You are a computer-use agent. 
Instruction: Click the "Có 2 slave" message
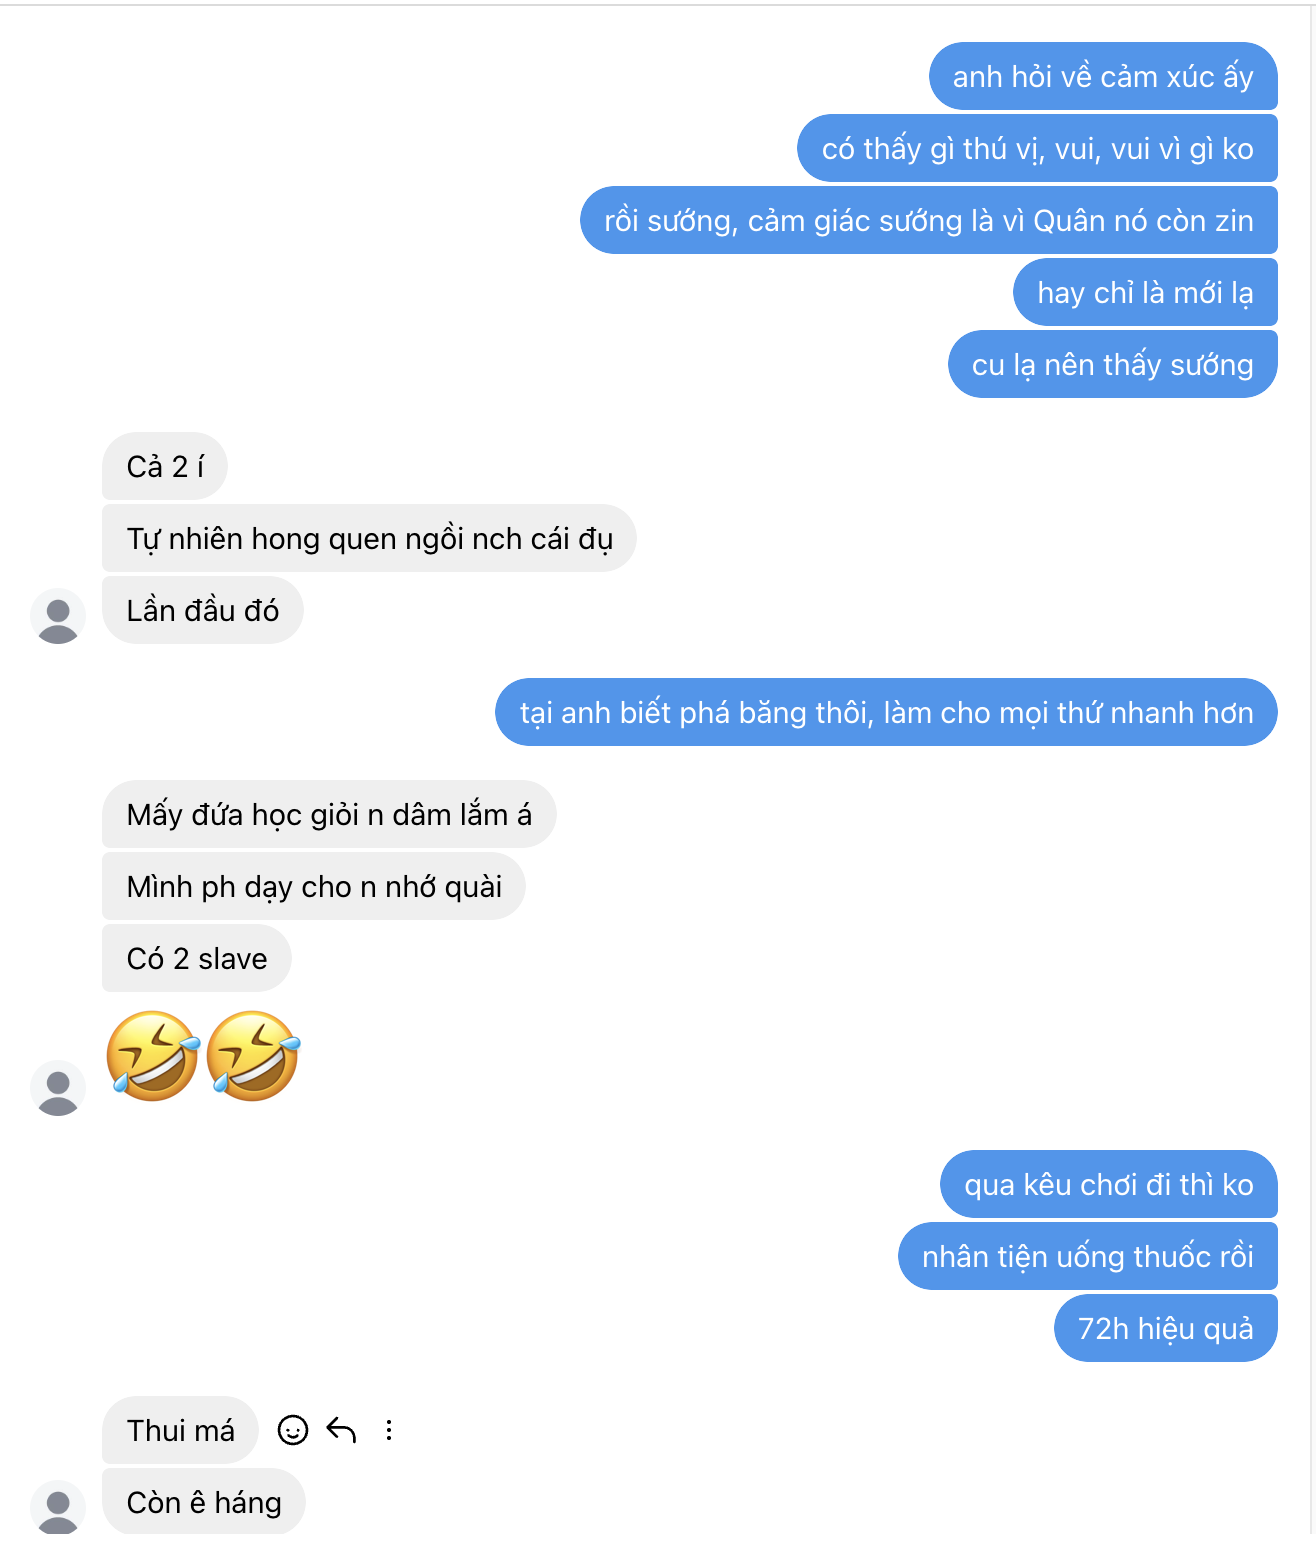tap(197, 958)
